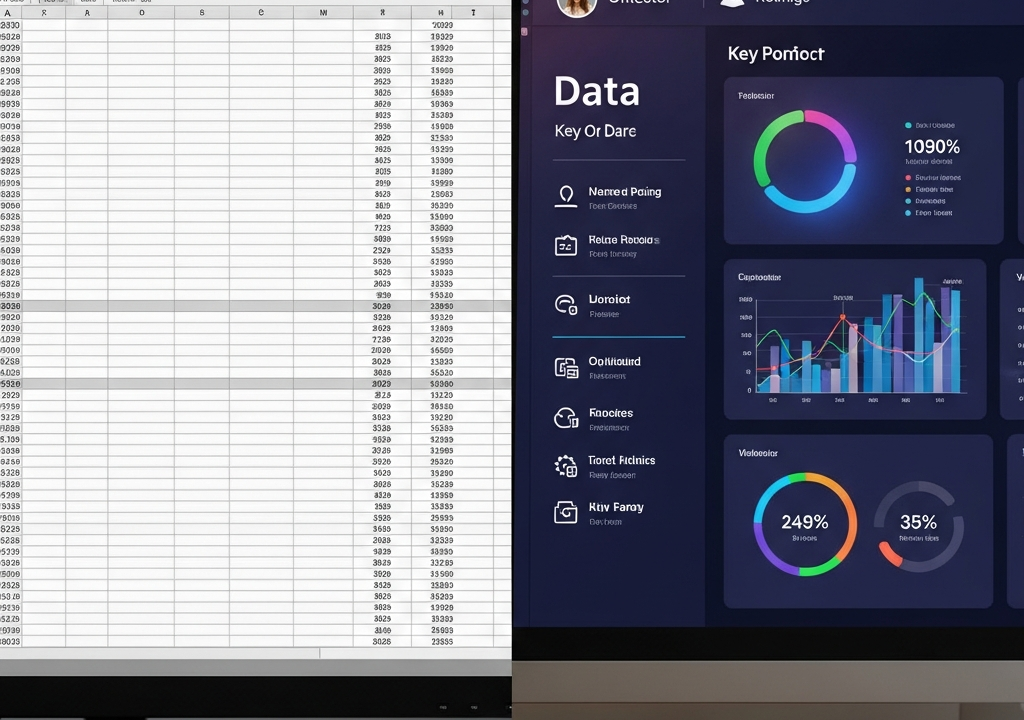Screen dimensions: 1024x720
Task: Click the teal legend dot beside 1090%
Action: pos(908,125)
